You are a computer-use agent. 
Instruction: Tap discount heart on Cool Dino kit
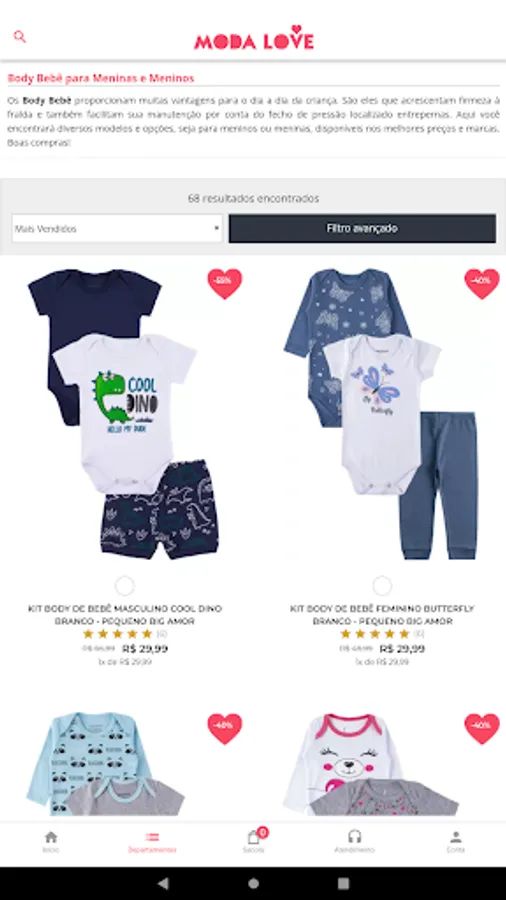(x=225, y=284)
